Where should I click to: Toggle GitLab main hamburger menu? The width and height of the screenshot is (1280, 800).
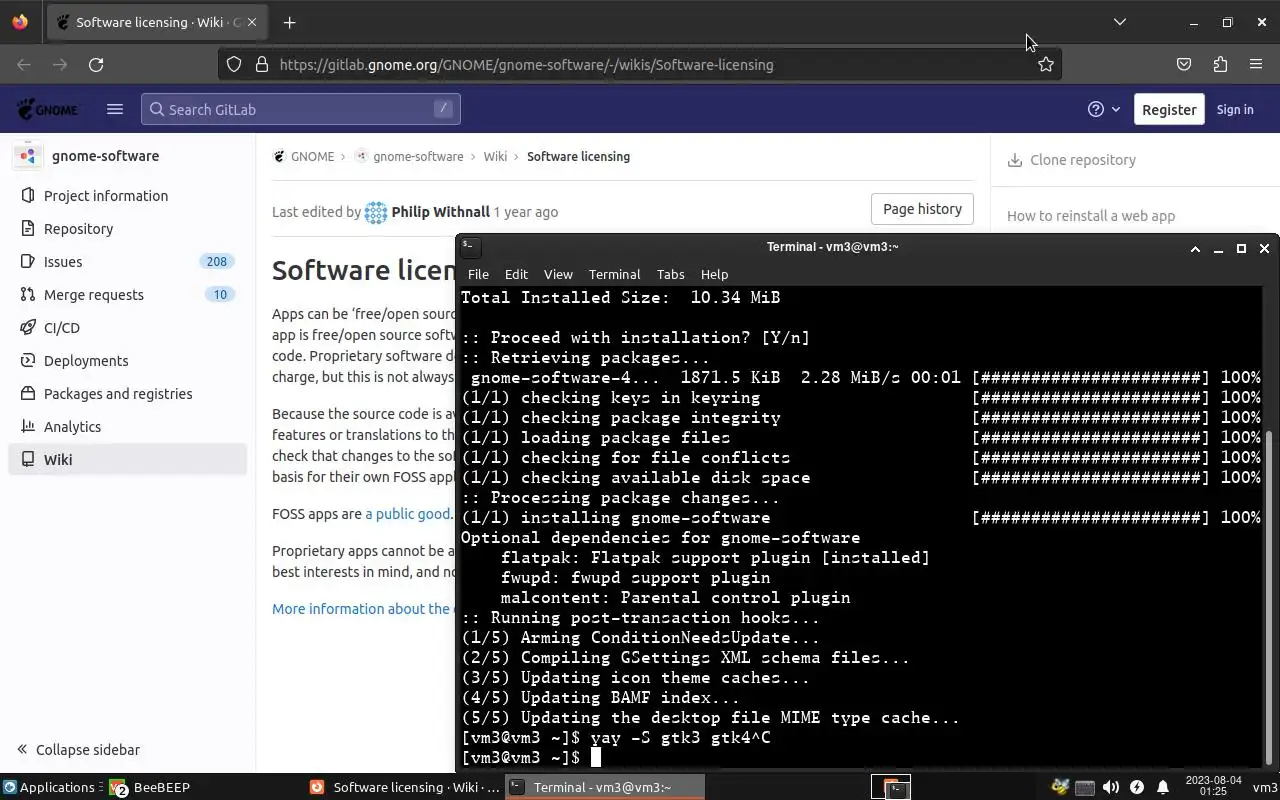pos(115,109)
